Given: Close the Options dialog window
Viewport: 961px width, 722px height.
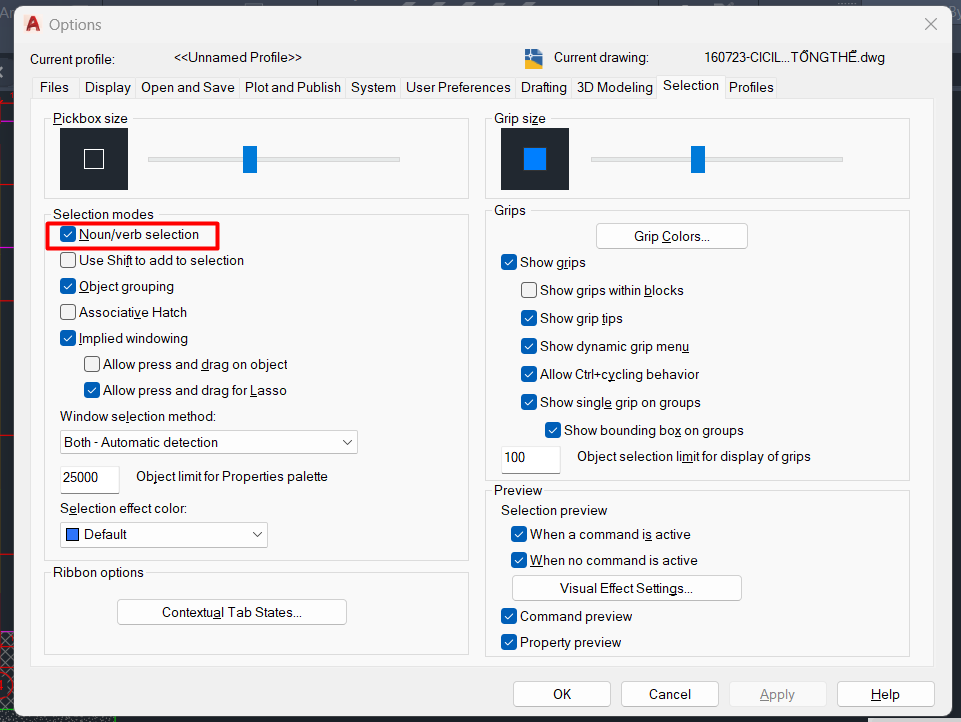Looking at the screenshot, I should [931, 24].
